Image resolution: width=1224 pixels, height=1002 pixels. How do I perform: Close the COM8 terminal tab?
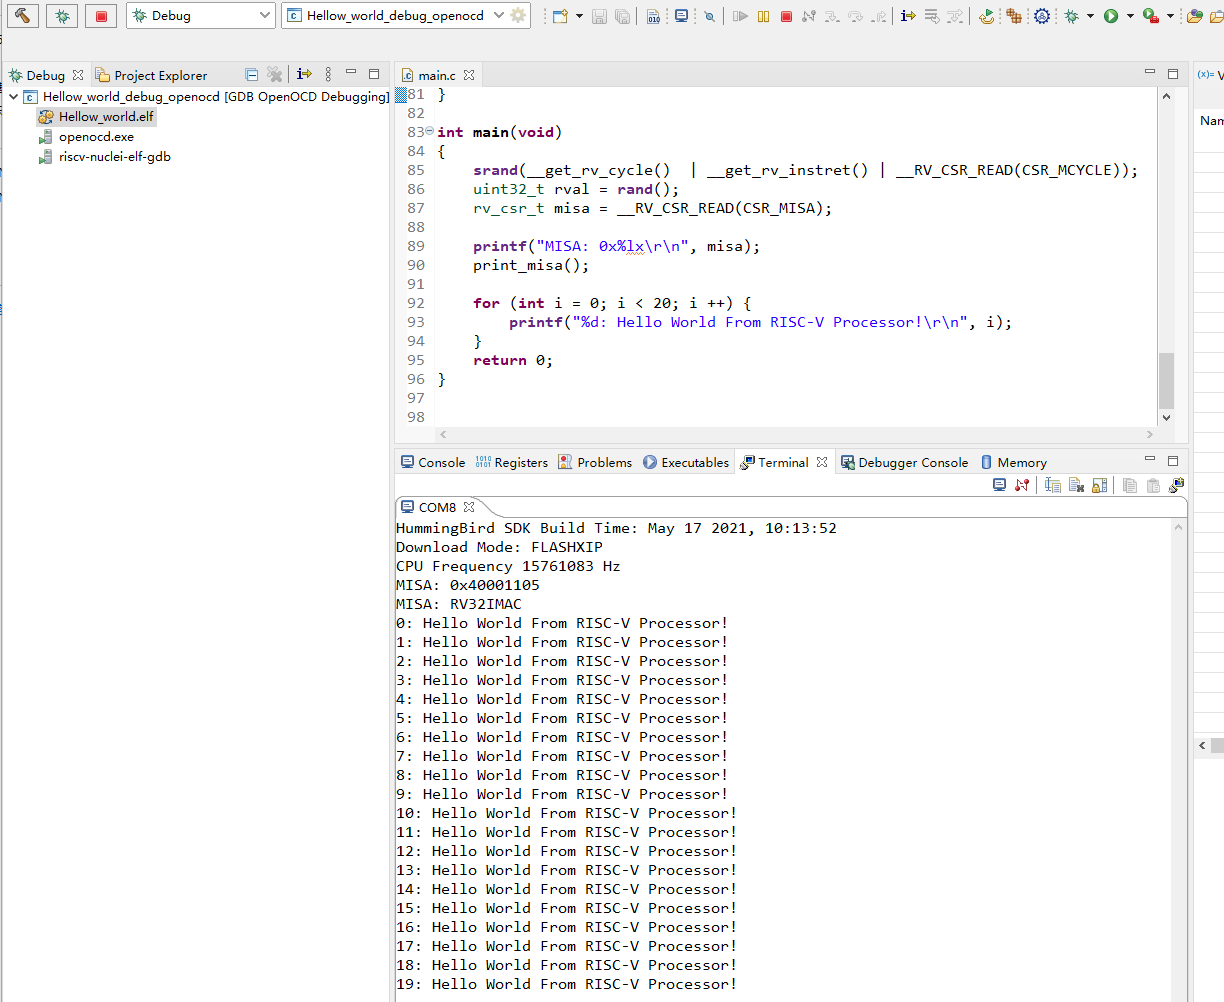coord(469,507)
